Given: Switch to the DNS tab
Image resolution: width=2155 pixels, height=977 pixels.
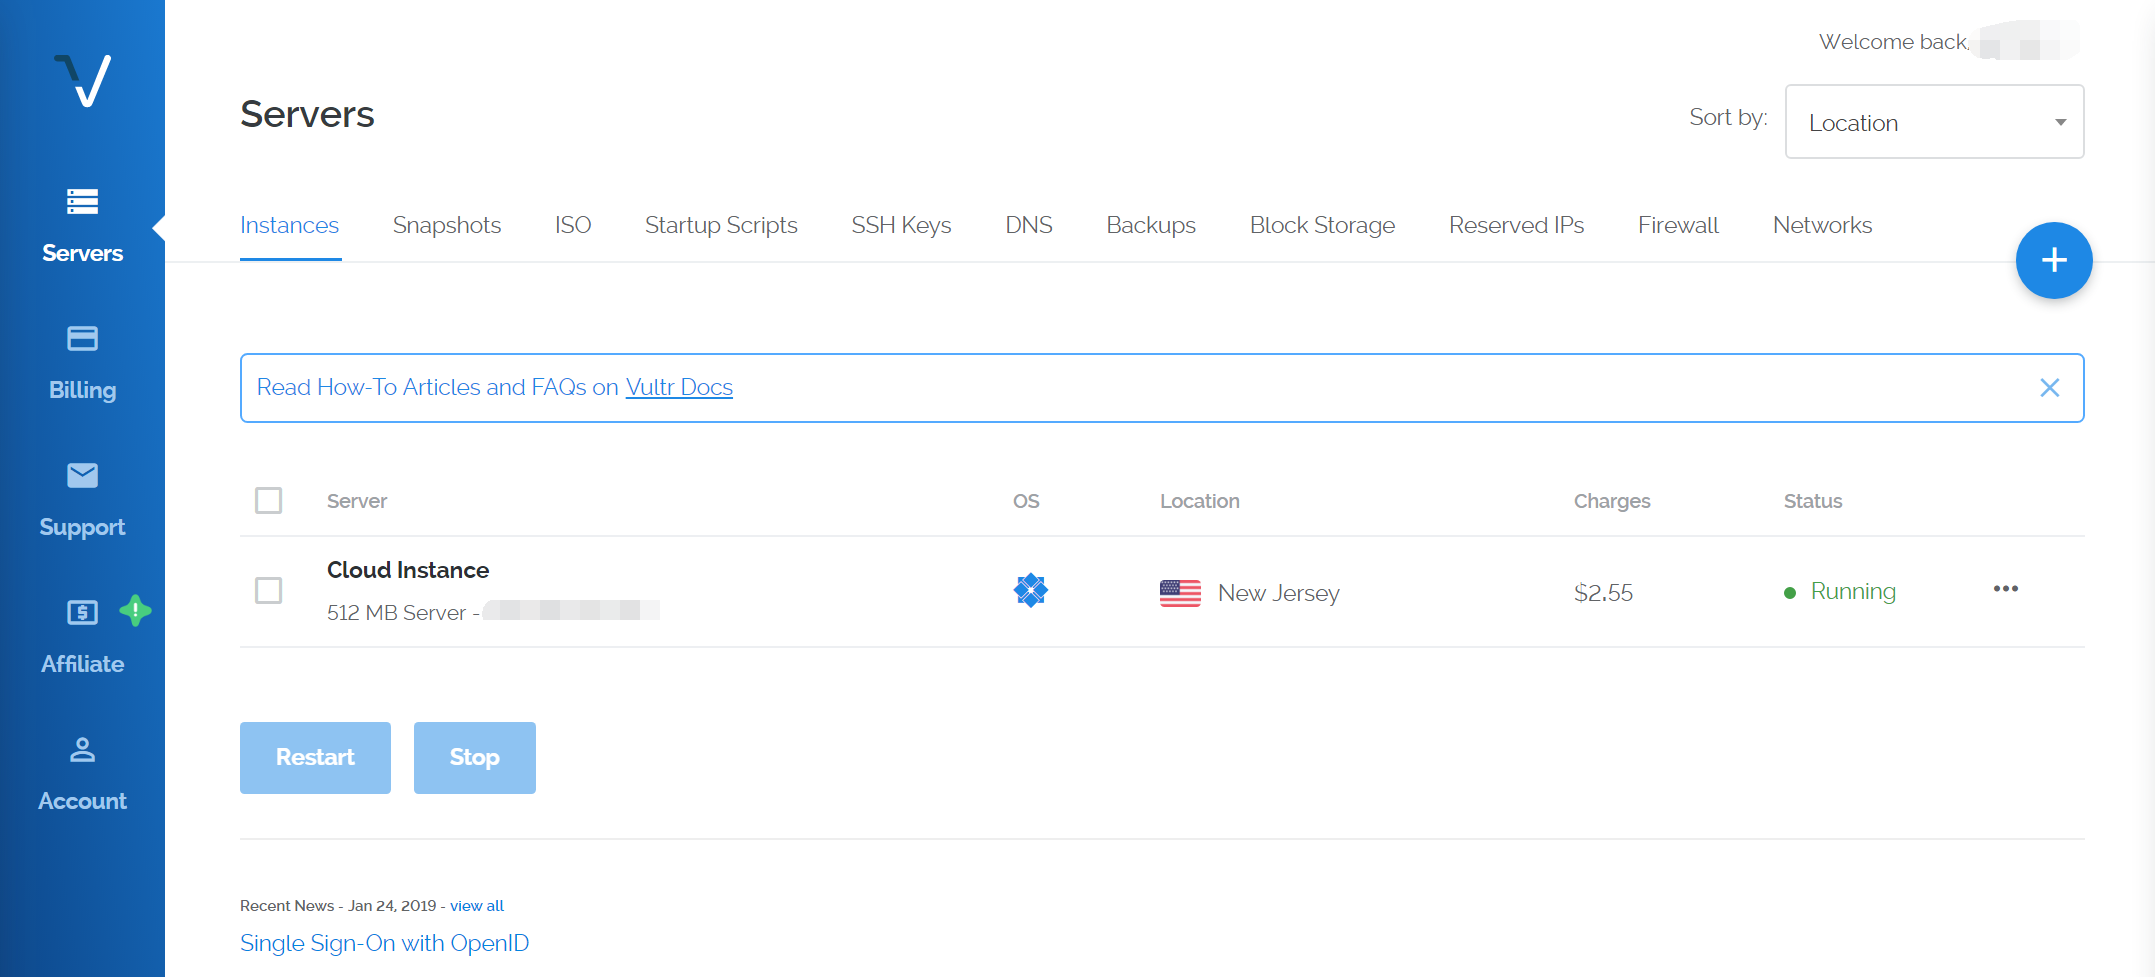Looking at the screenshot, I should click(x=1028, y=226).
